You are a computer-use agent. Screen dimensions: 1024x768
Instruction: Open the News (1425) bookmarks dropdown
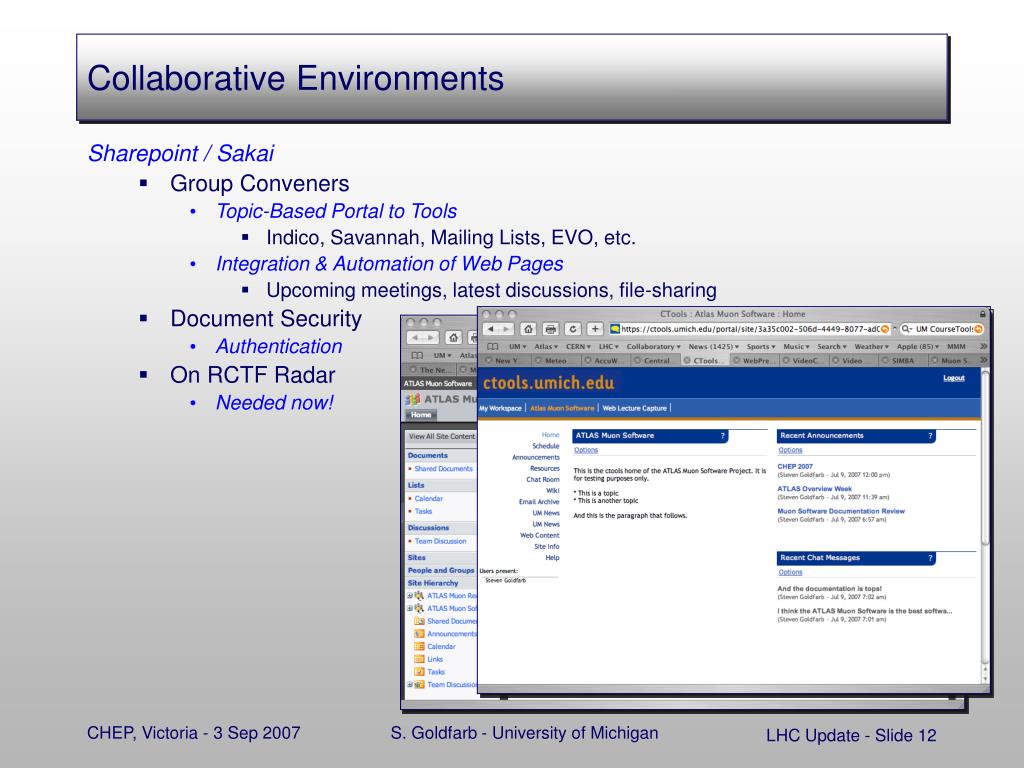(714, 347)
